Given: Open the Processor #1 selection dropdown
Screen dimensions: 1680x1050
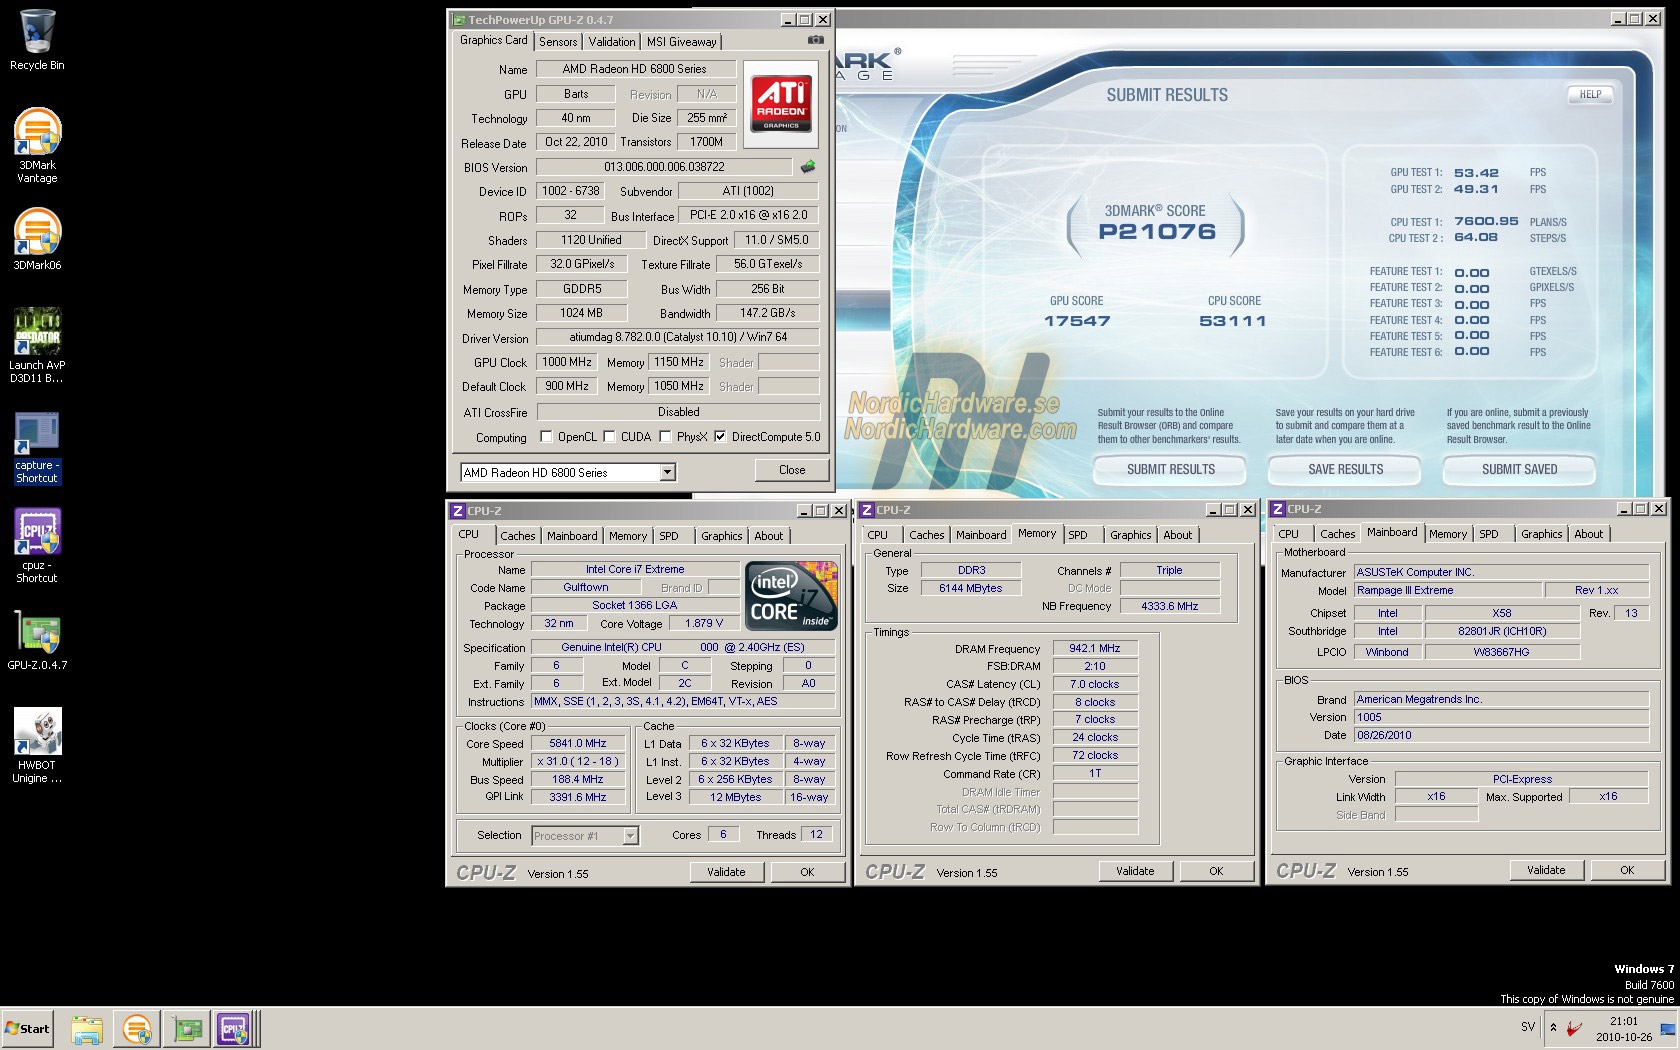Looking at the screenshot, I should tap(630, 836).
